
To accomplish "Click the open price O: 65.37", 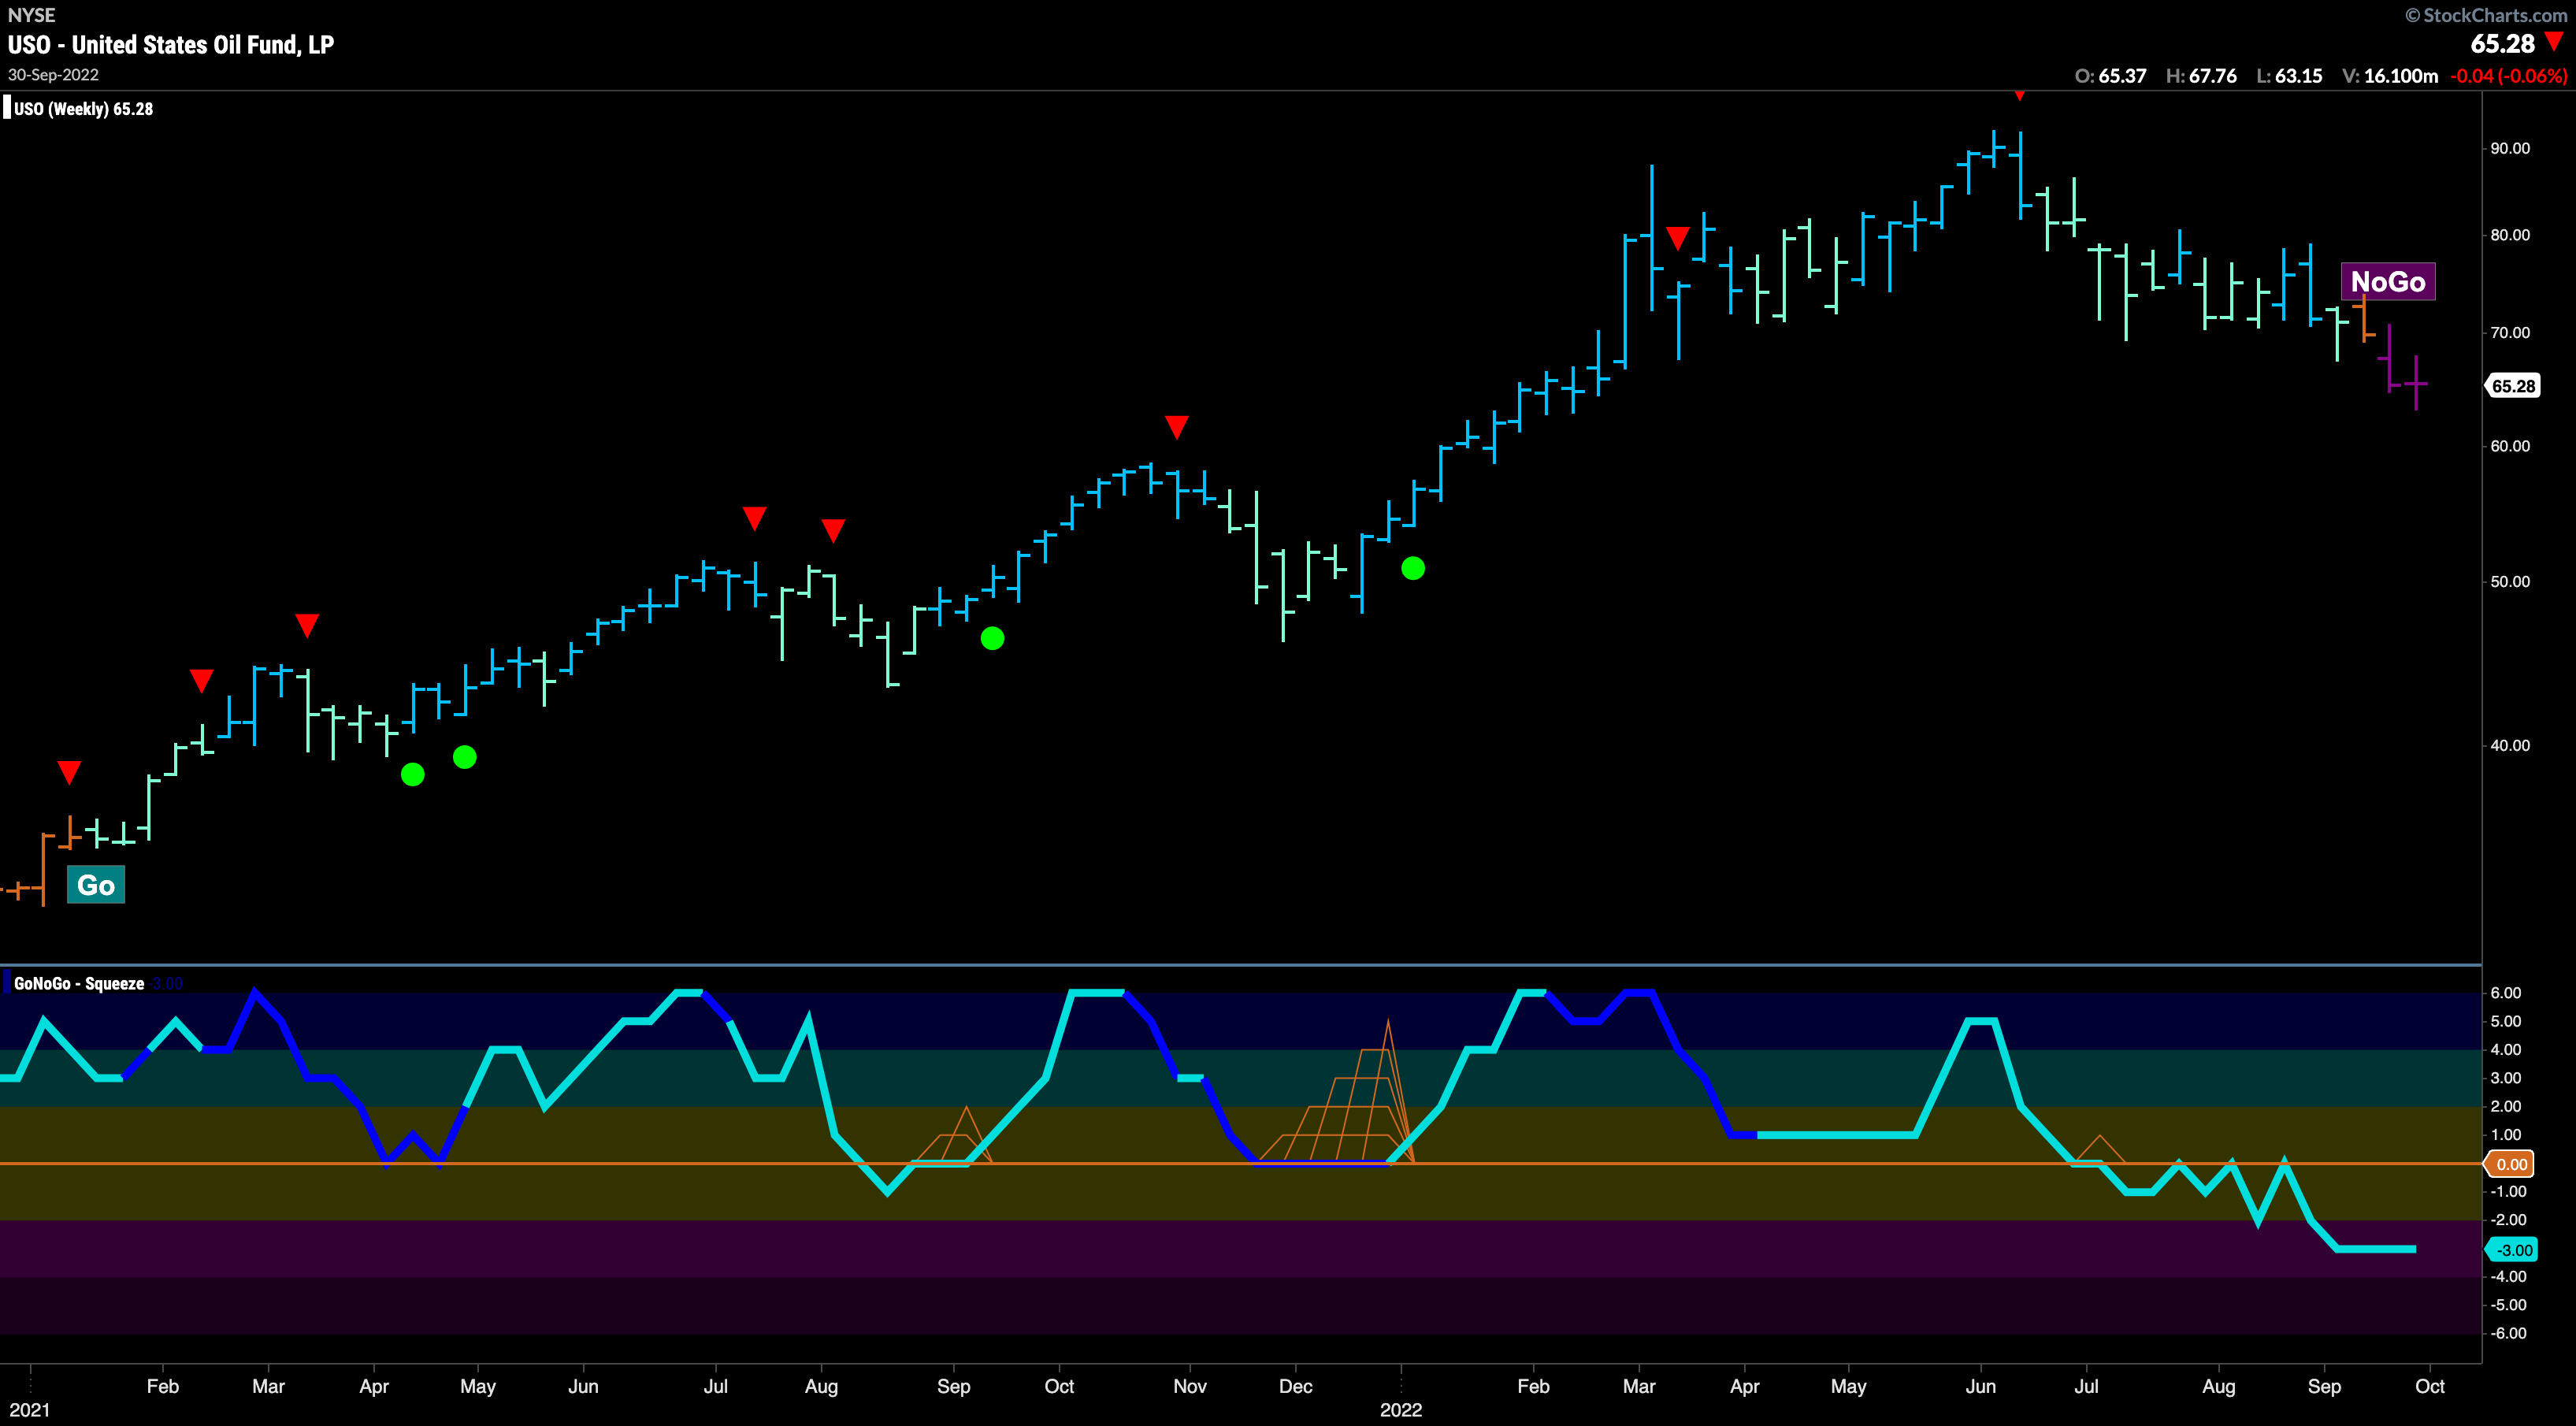I will (2110, 76).
